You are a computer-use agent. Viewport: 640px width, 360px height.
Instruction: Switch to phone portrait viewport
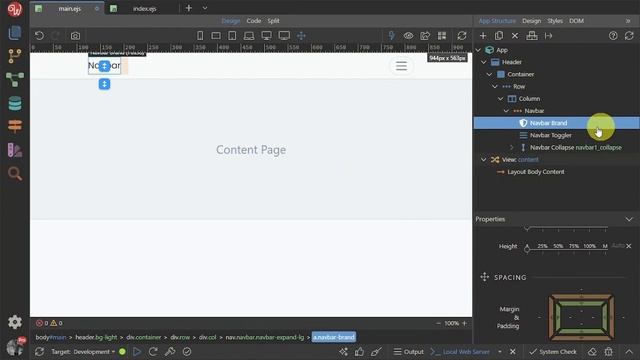point(200,36)
